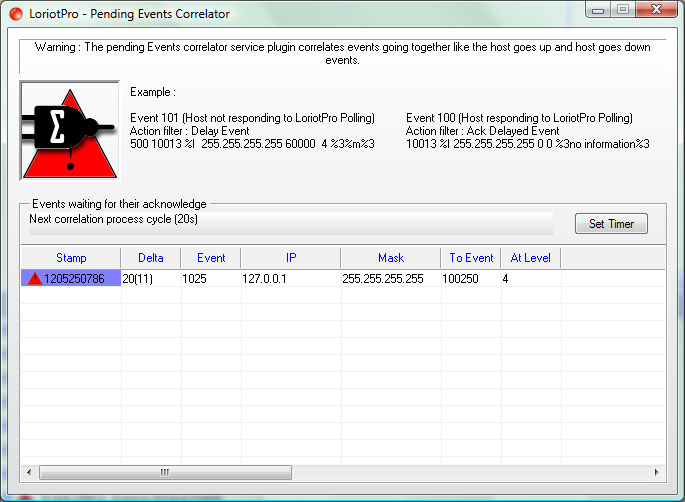Minimize the Pending Events Correlator window
685x502 pixels.
tap(598, 10)
